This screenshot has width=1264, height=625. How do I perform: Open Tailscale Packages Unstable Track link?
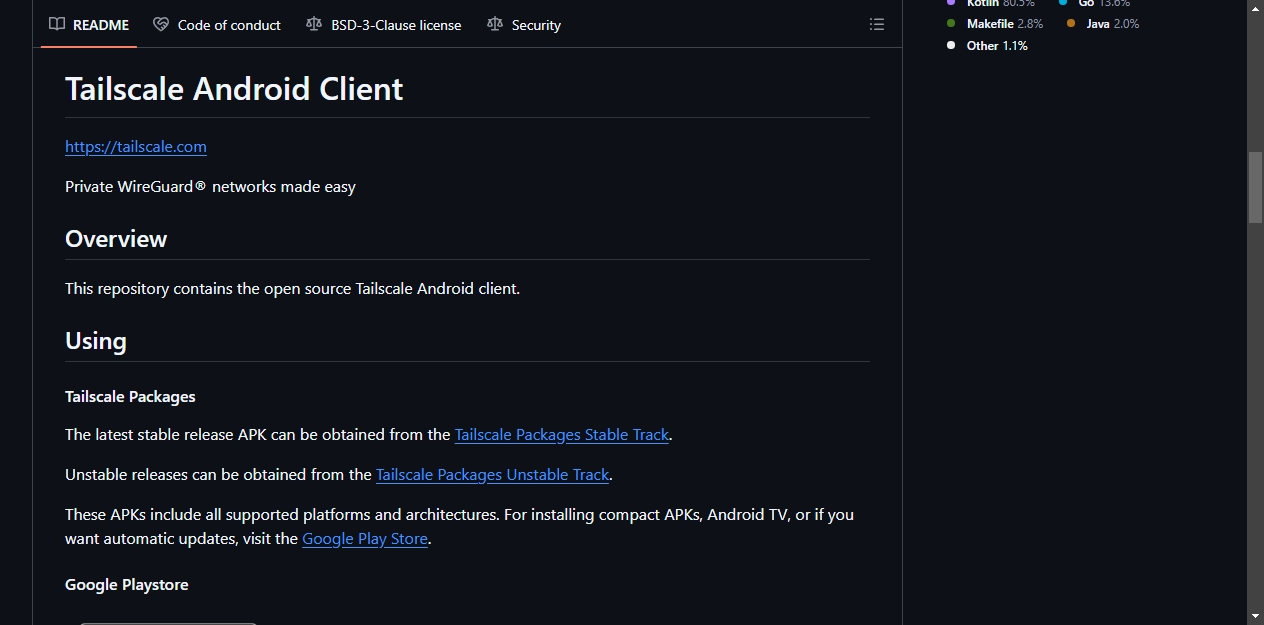point(492,475)
